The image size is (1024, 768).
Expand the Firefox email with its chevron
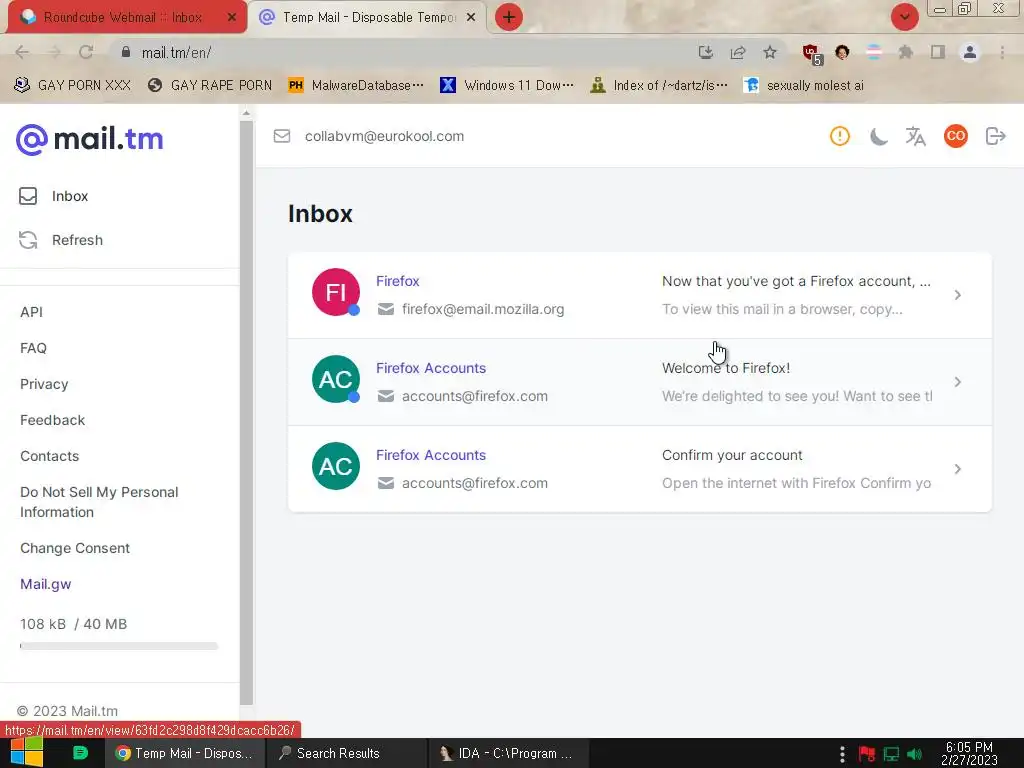click(x=957, y=295)
